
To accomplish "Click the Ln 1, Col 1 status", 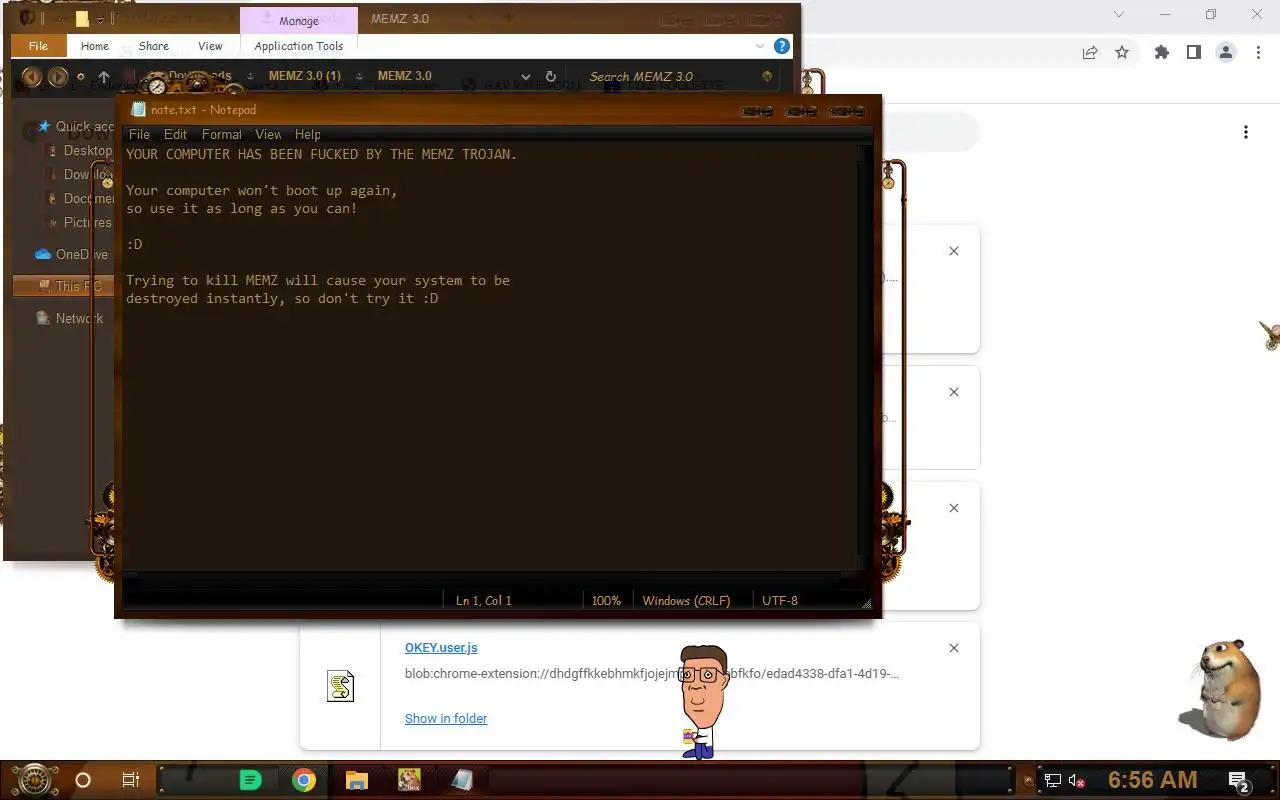I will click(484, 601).
